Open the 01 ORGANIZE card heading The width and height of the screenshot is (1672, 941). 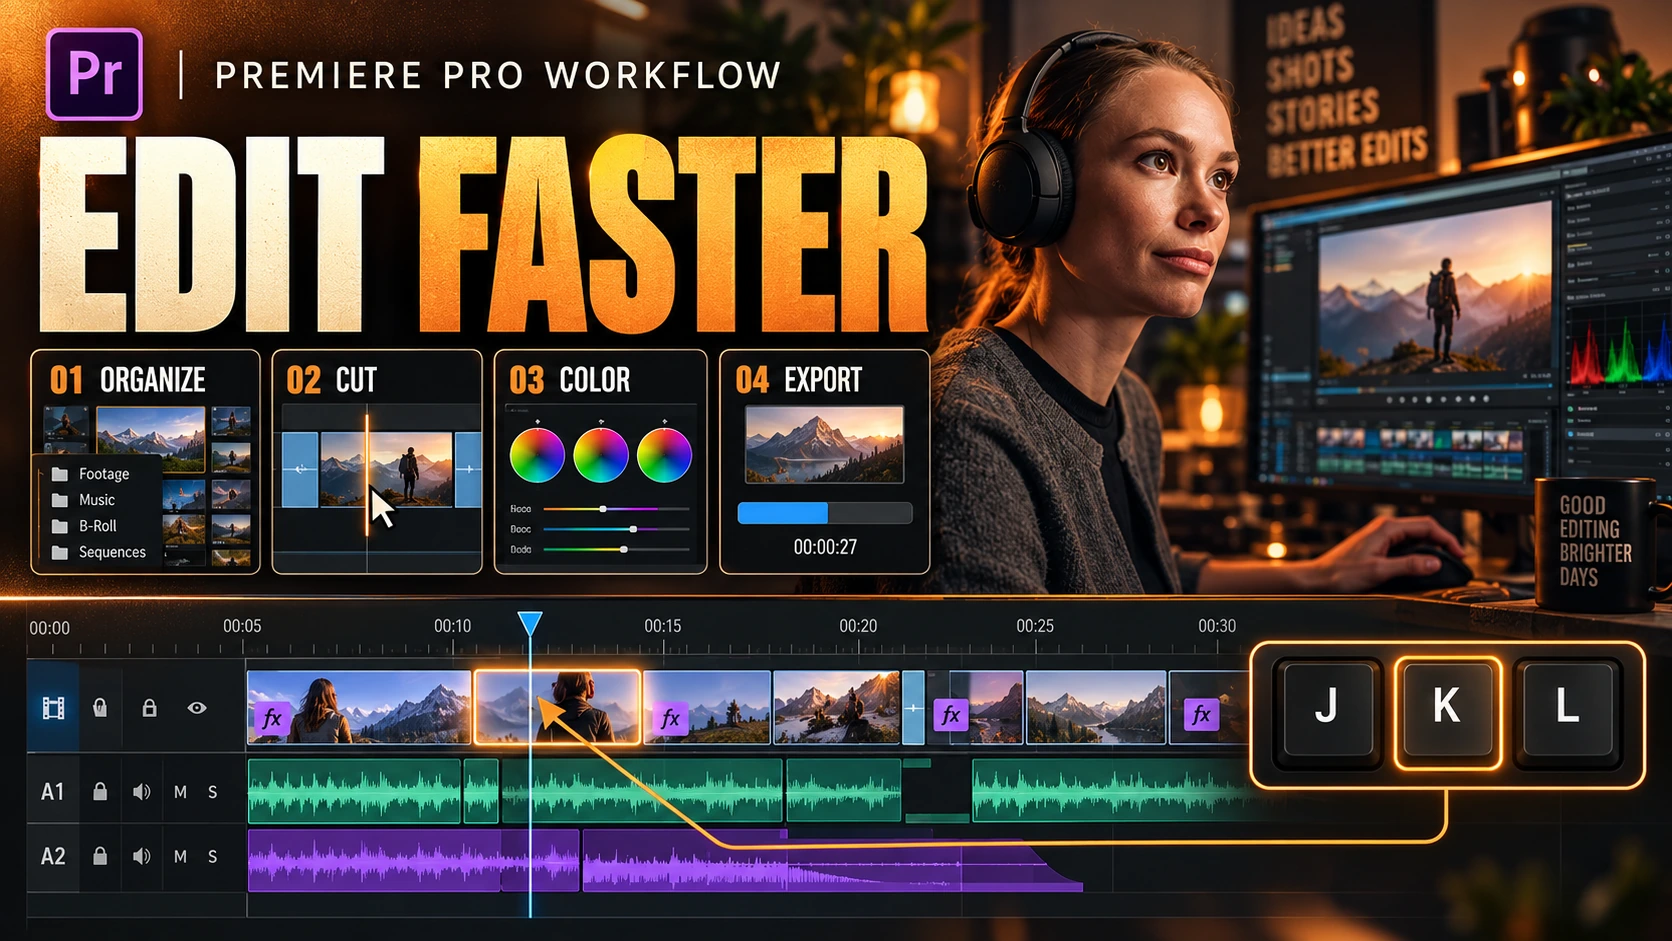pos(128,380)
